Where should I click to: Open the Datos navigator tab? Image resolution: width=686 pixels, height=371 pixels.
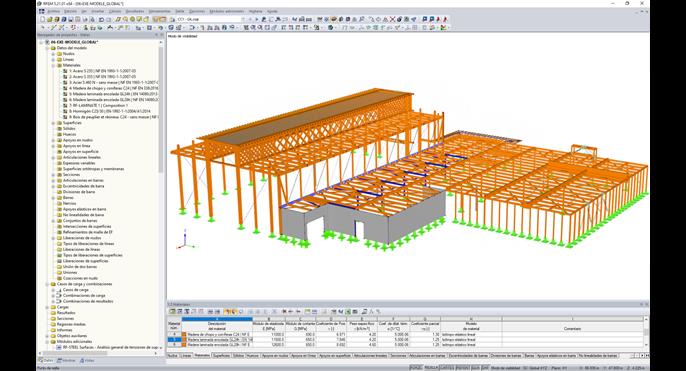pos(46,361)
